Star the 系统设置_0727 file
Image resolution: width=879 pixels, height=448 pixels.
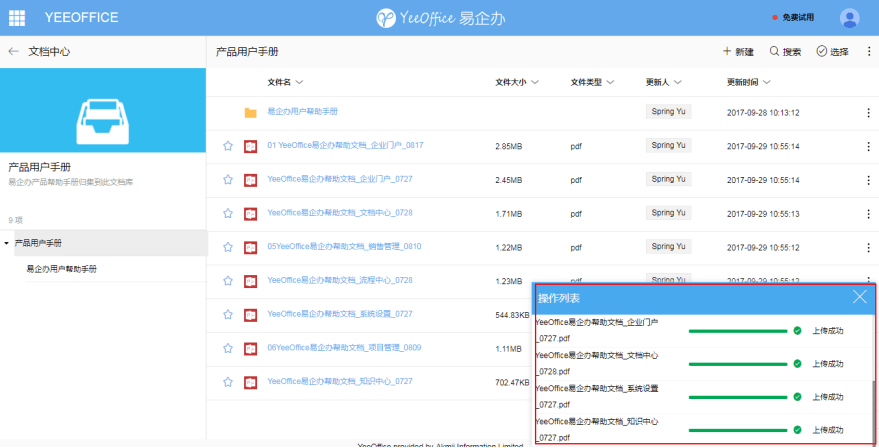[228, 315]
